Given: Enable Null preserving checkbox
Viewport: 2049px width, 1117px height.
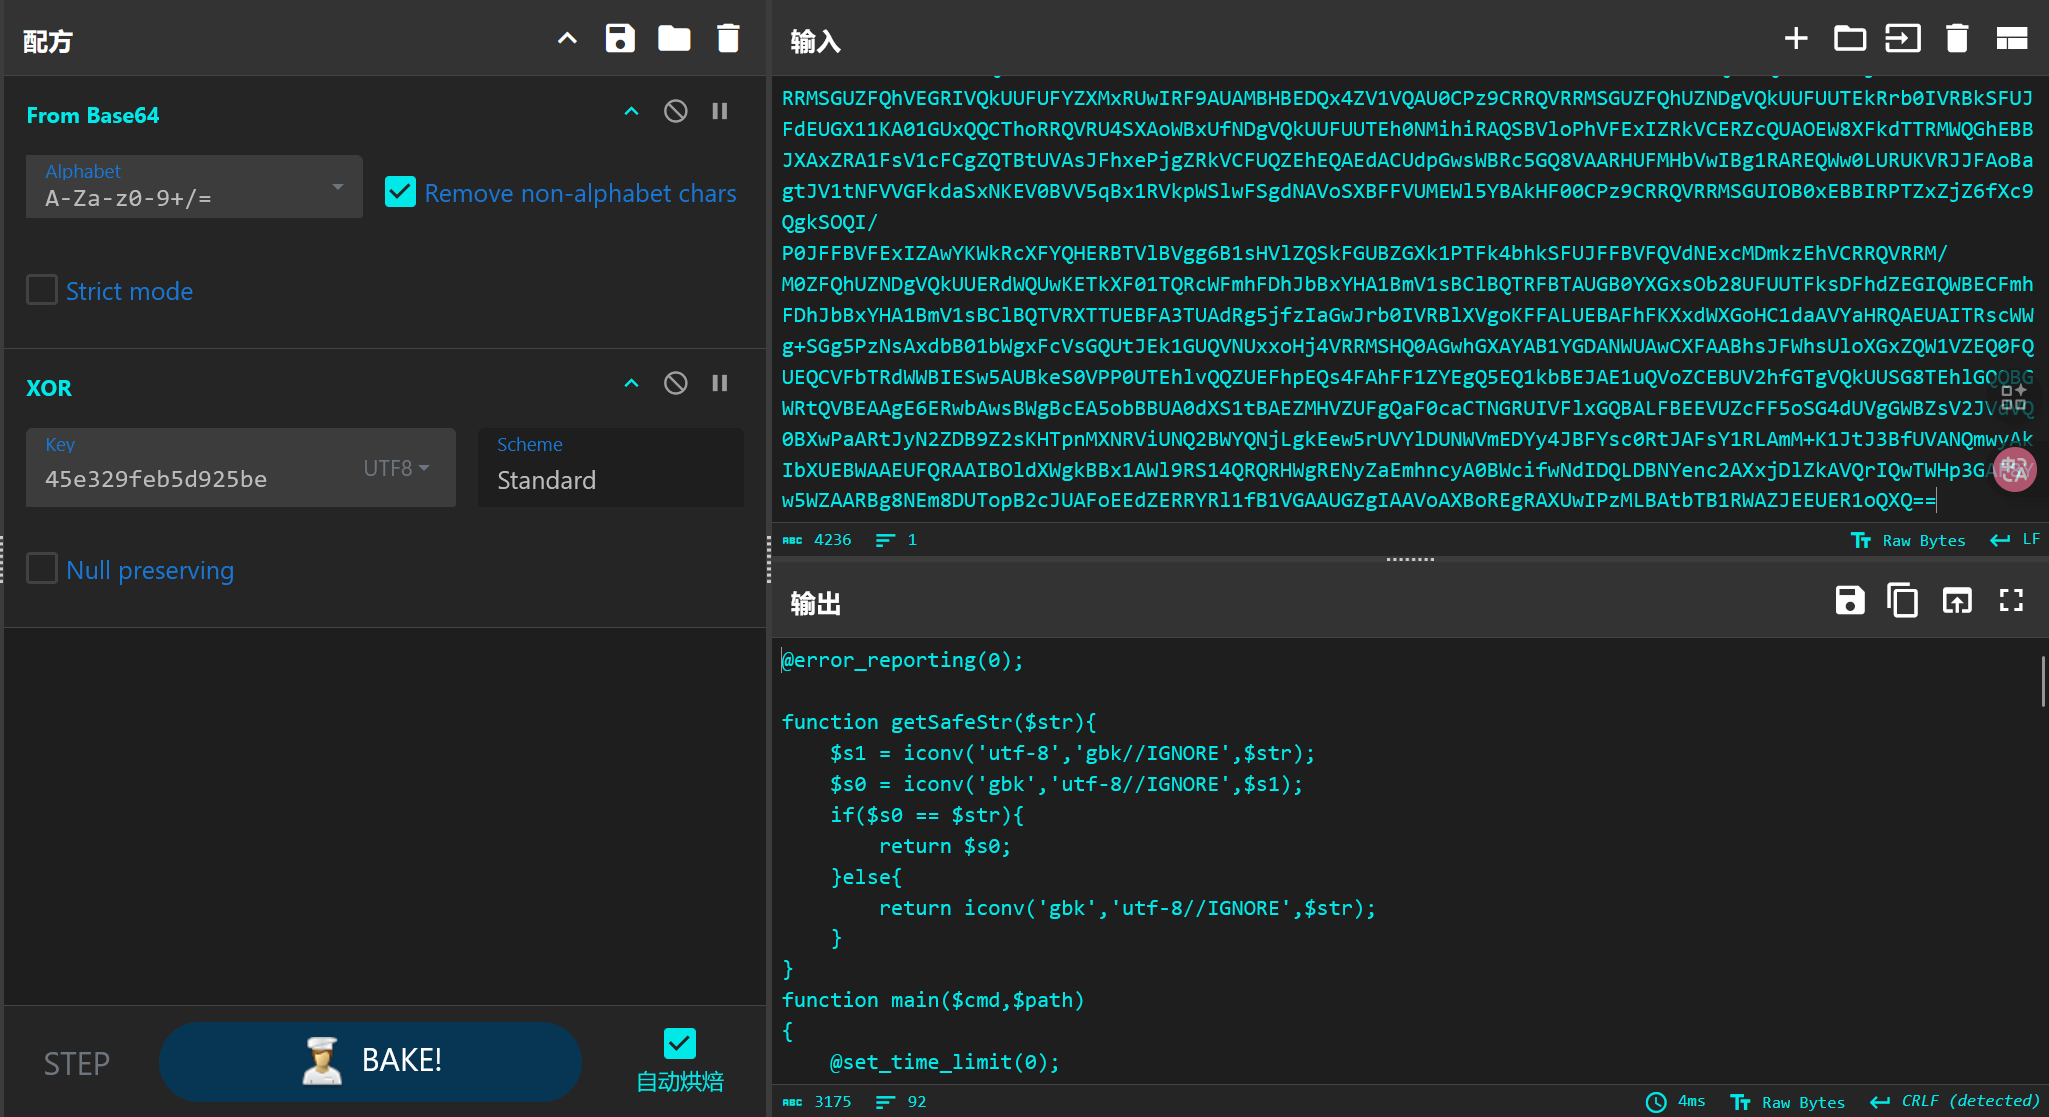Looking at the screenshot, I should [x=42, y=569].
